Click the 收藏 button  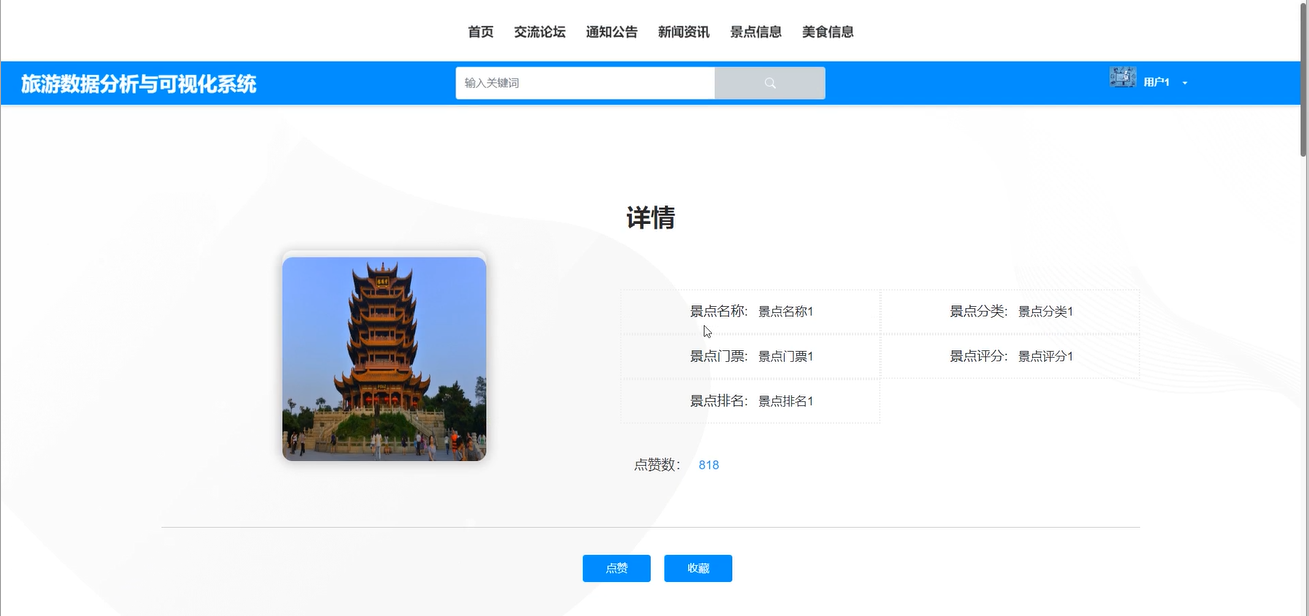coord(698,568)
